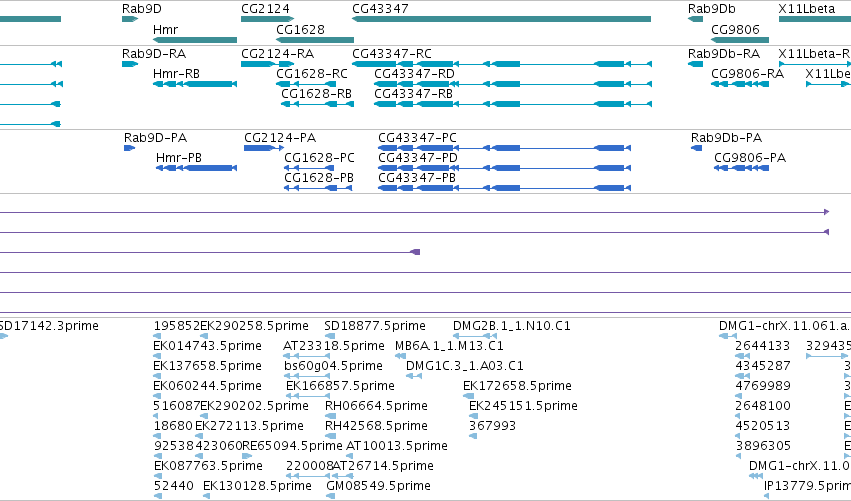
Task: Open transcript CG9806-RA label
Action: pyautogui.click(x=747, y=73)
